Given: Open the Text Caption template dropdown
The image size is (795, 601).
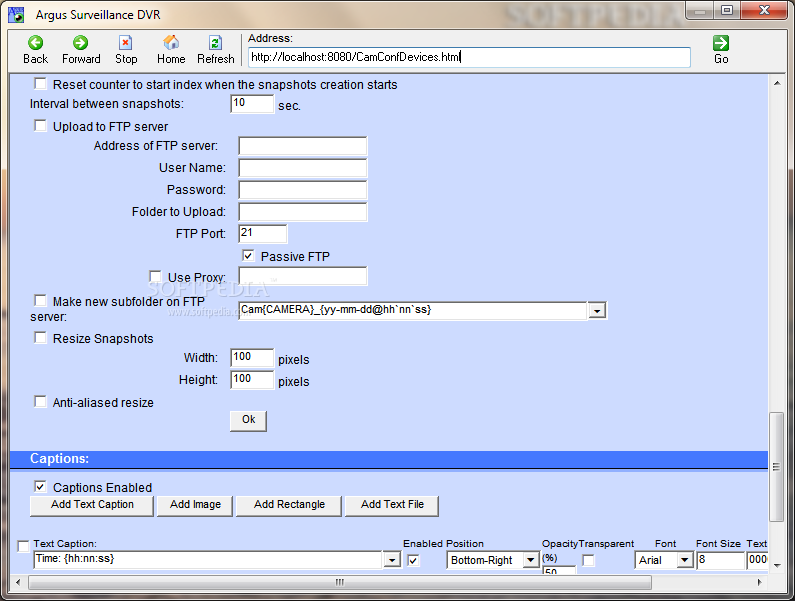Looking at the screenshot, I should pos(392,560).
